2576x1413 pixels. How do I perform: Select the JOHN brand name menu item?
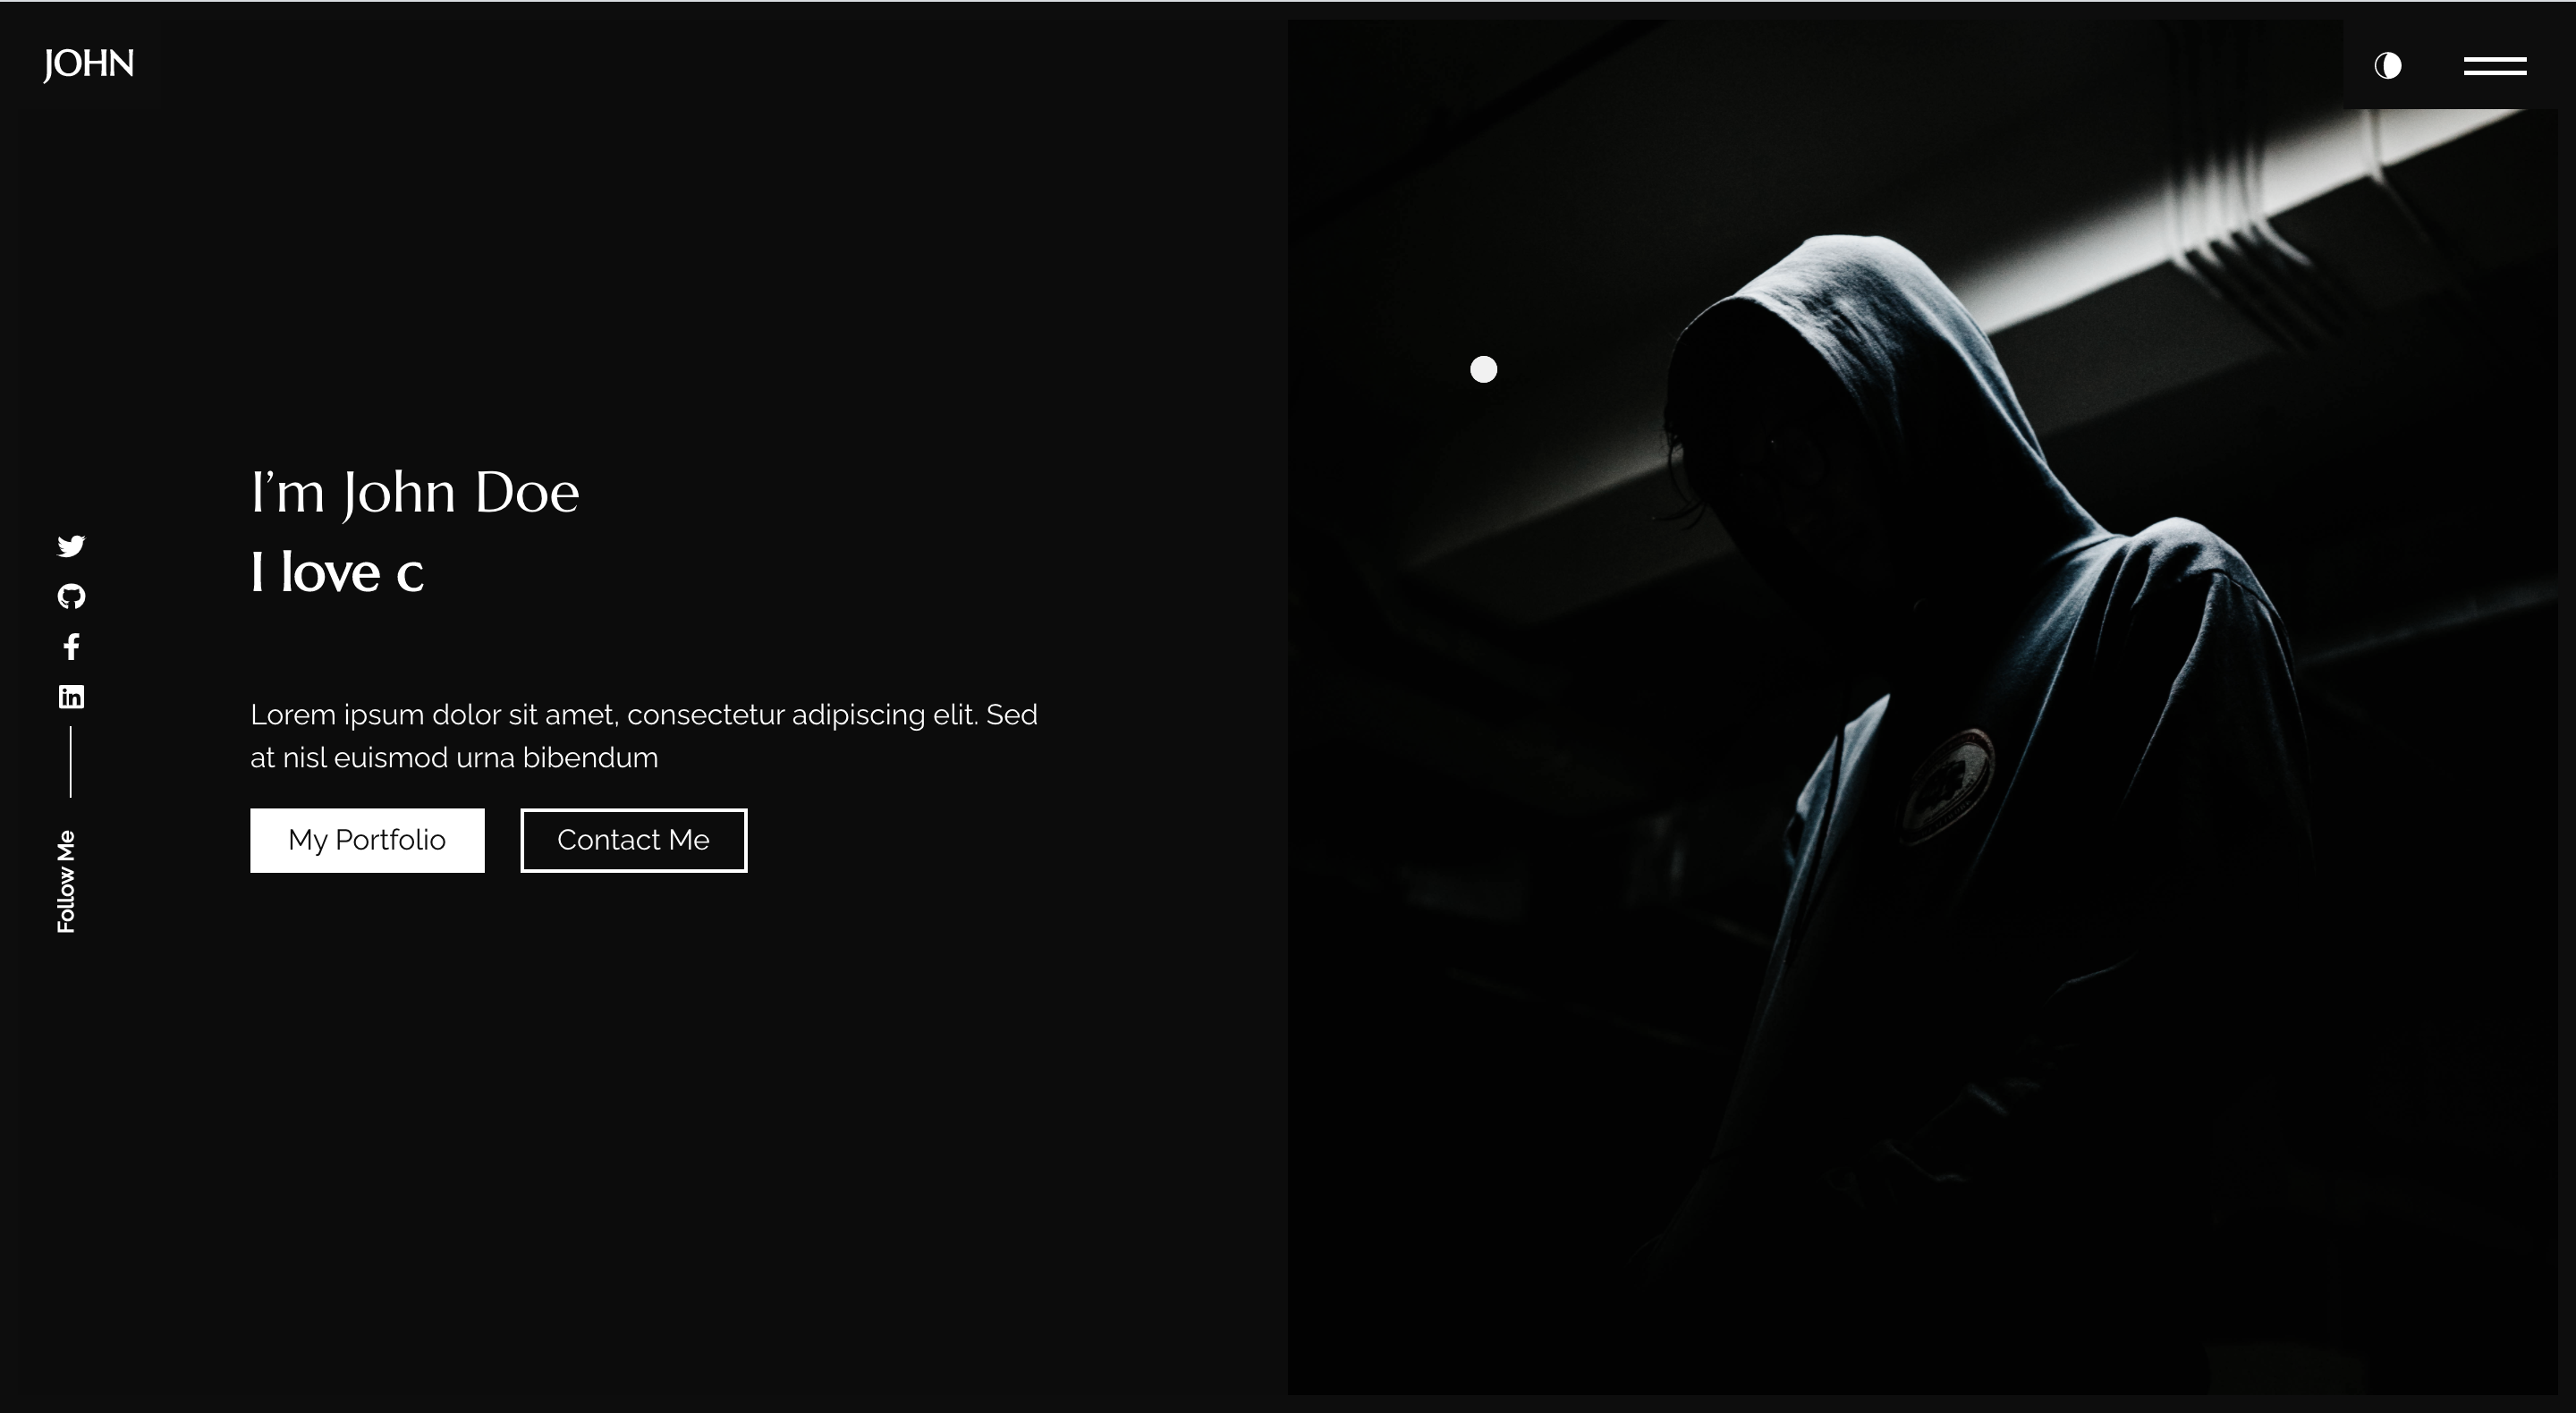[x=87, y=64]
